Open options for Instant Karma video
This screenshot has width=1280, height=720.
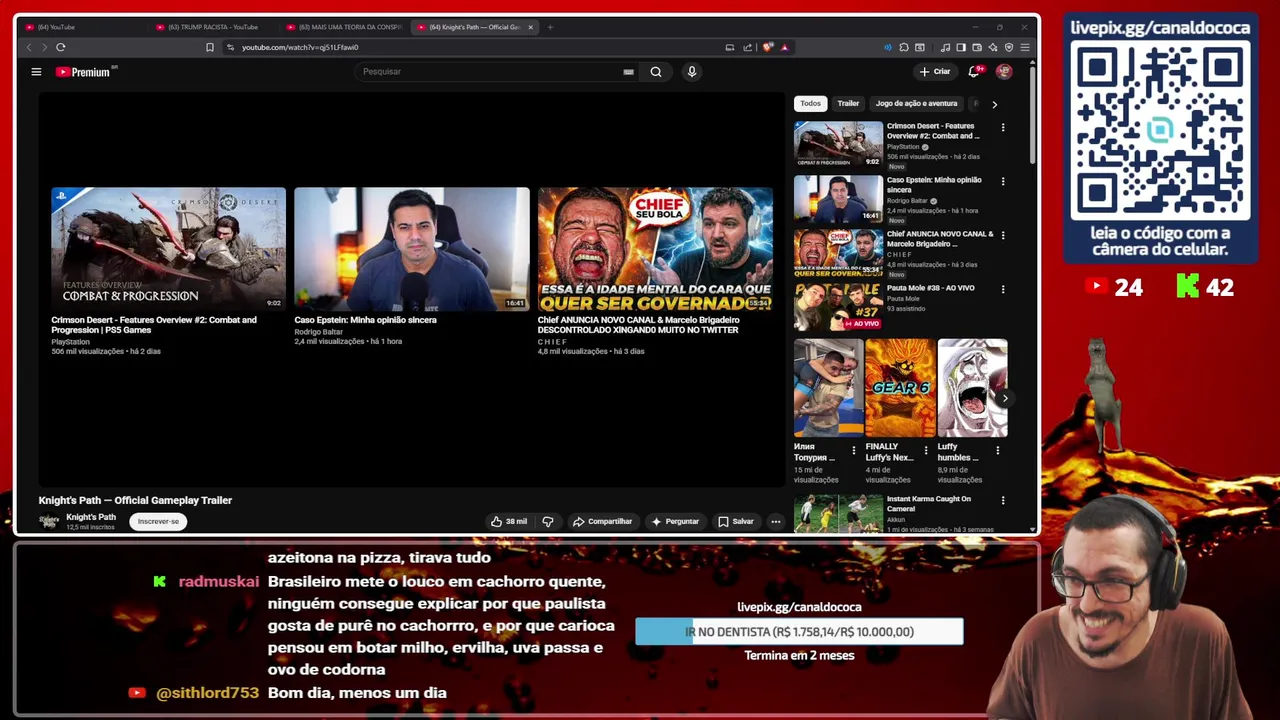click(x=1003, y=501)
